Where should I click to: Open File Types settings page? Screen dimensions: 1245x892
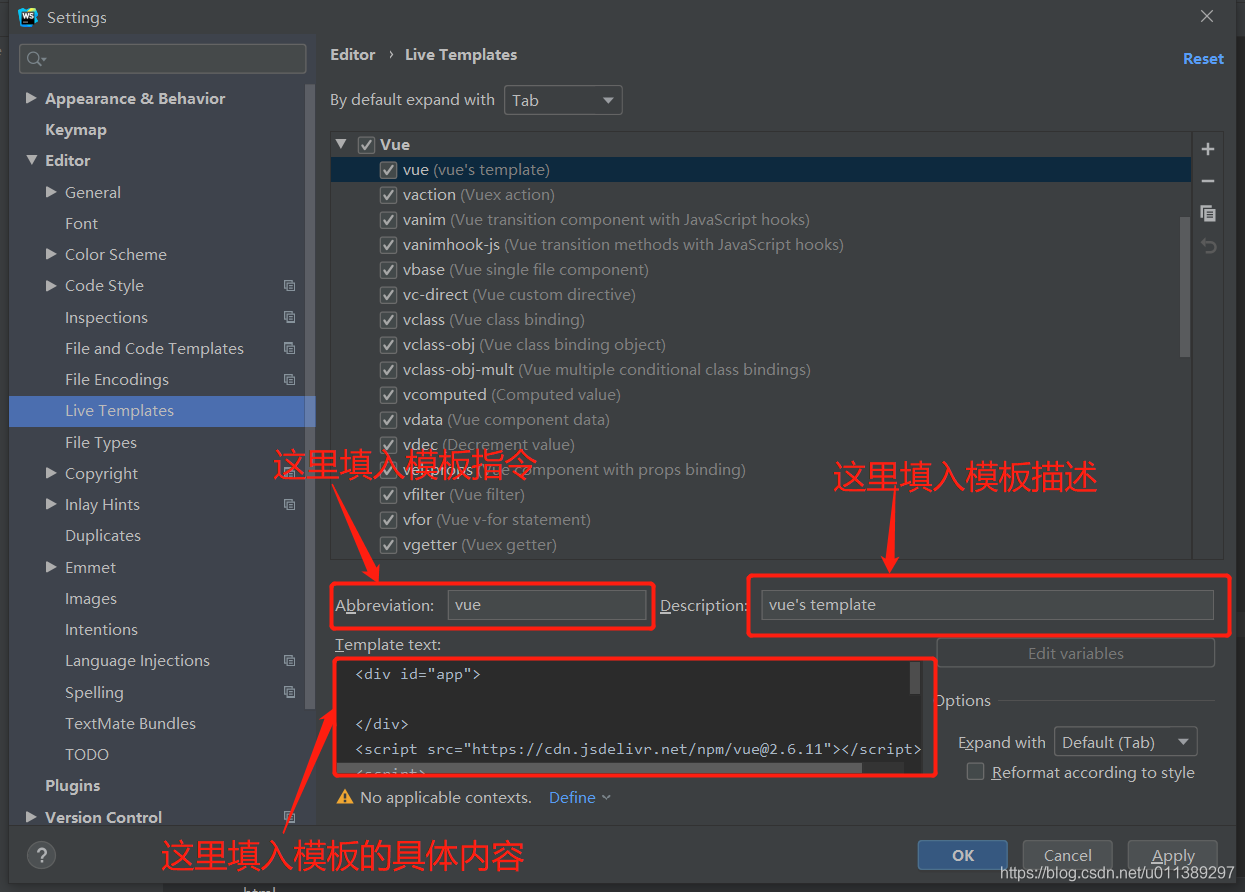pyautogui.click(x=101, y=442)
